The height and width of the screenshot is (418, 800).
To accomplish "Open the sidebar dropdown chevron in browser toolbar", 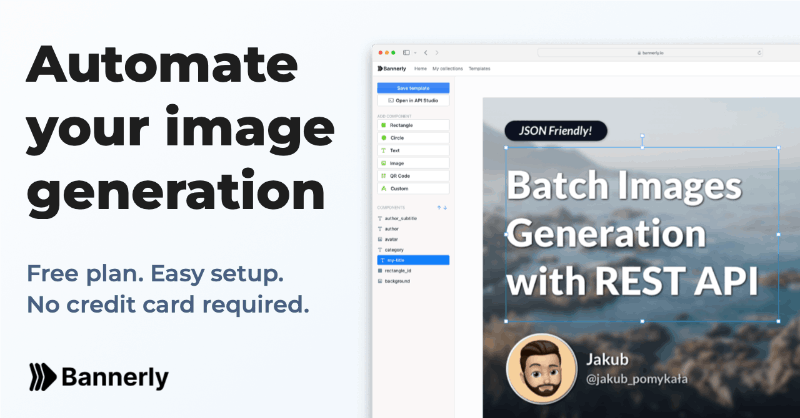I will (x=415, y=53).
